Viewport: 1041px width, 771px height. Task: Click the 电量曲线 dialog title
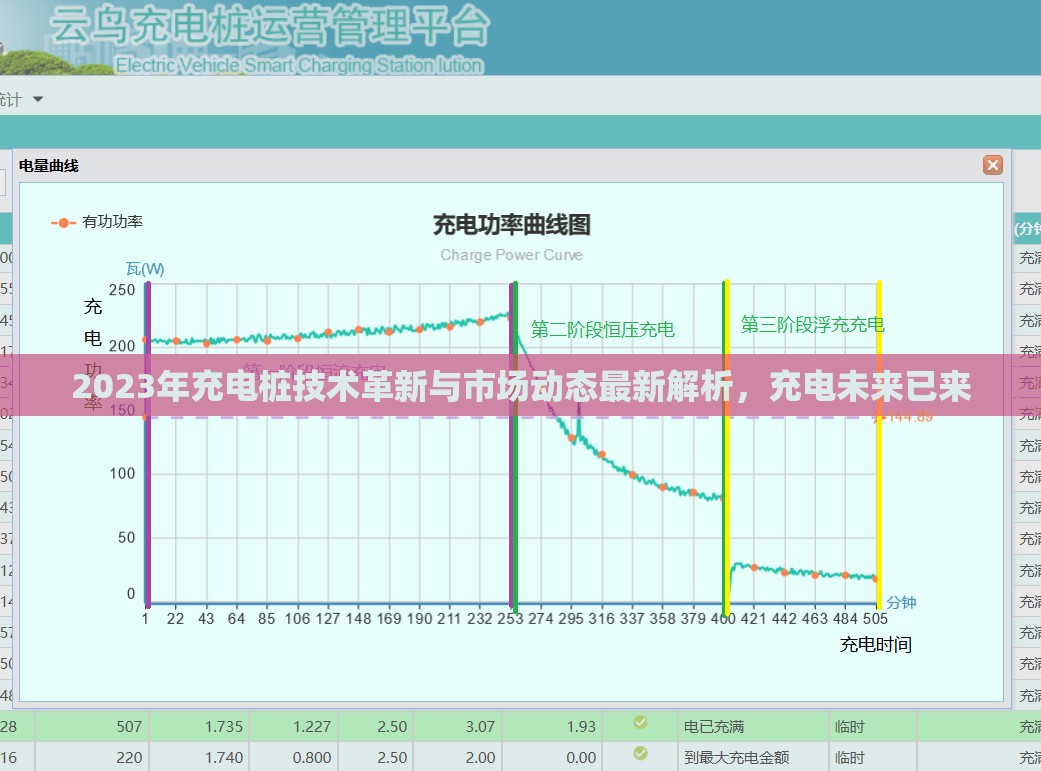click(x=48, y=165)
